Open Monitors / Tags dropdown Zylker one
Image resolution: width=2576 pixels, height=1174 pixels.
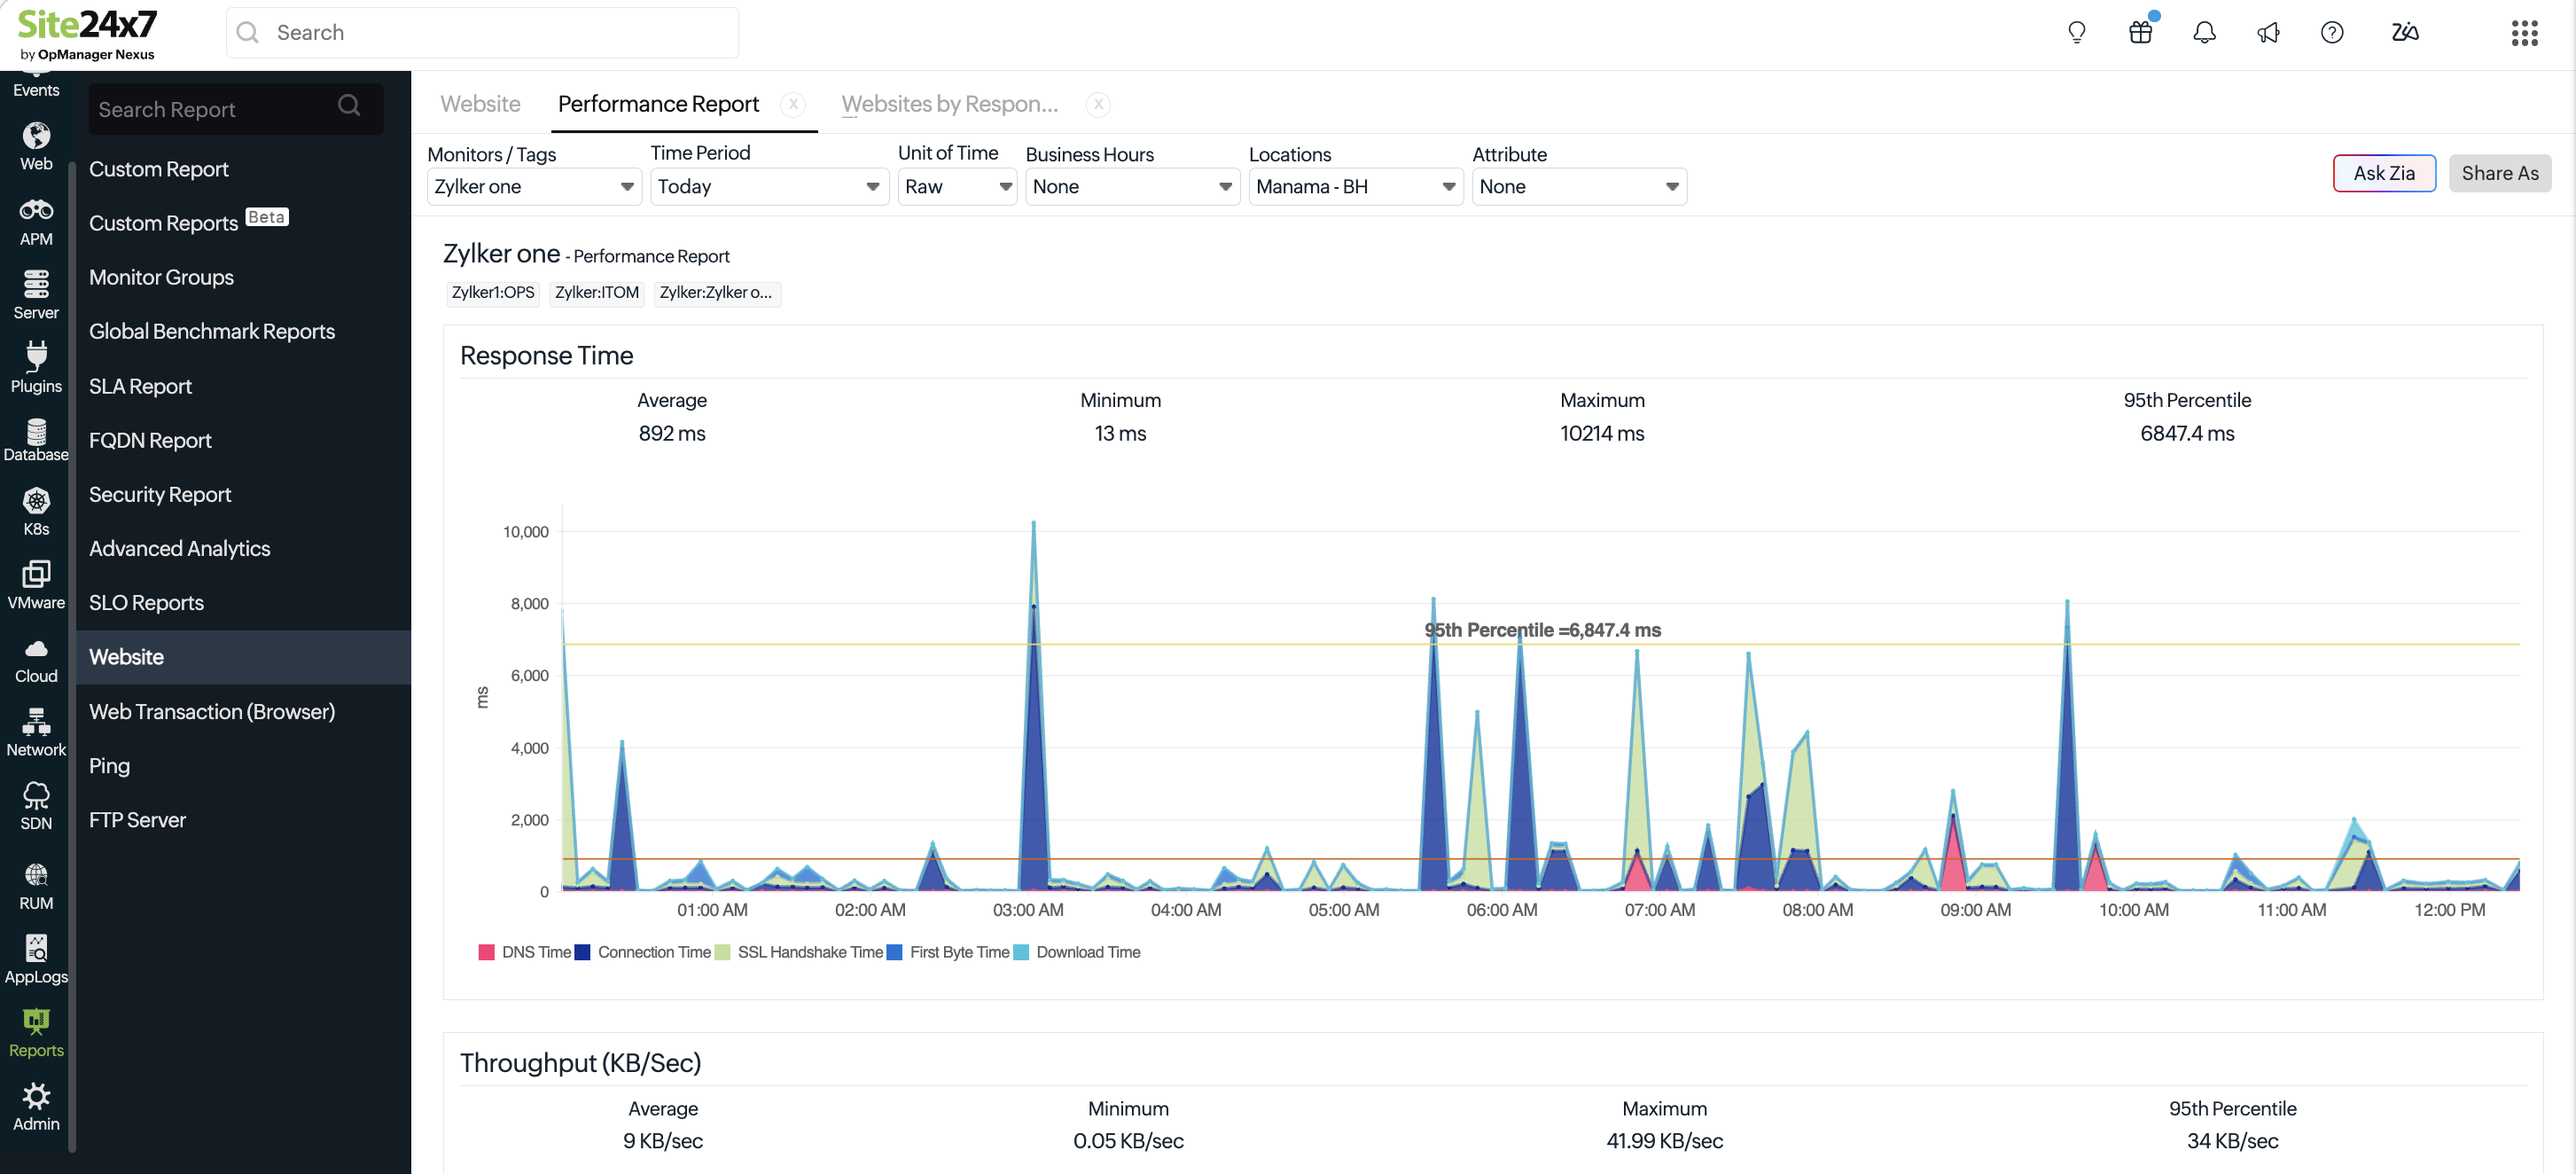(534, 187)
